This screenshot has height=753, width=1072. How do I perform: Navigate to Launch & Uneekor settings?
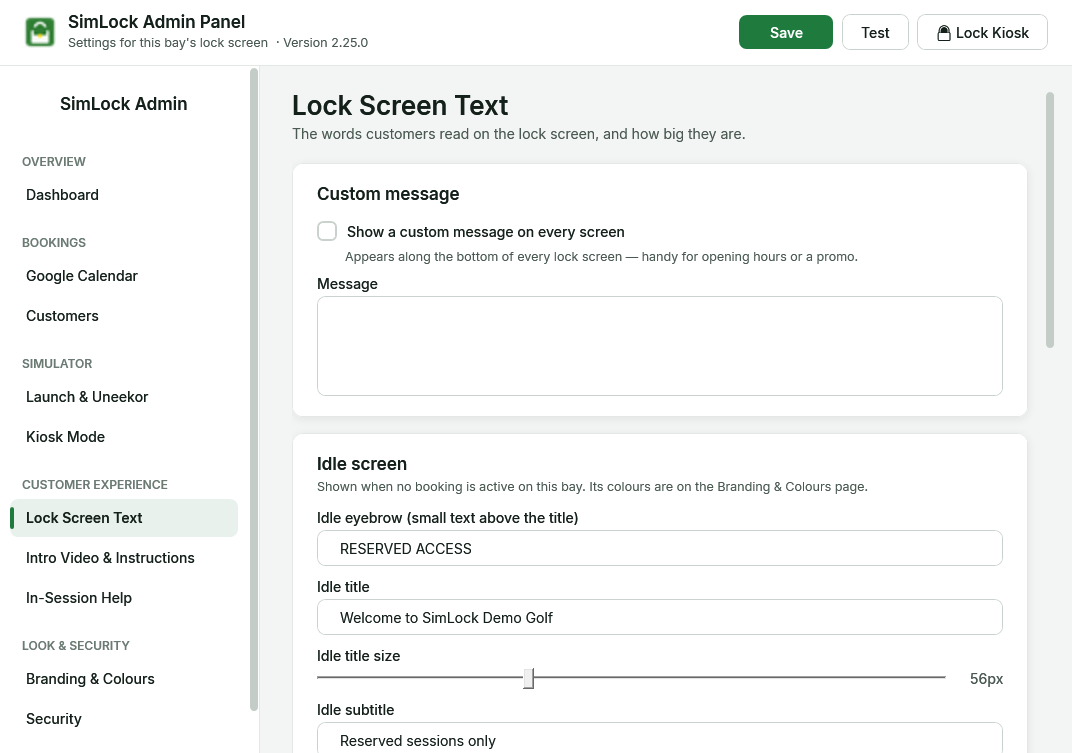point(124,397)
